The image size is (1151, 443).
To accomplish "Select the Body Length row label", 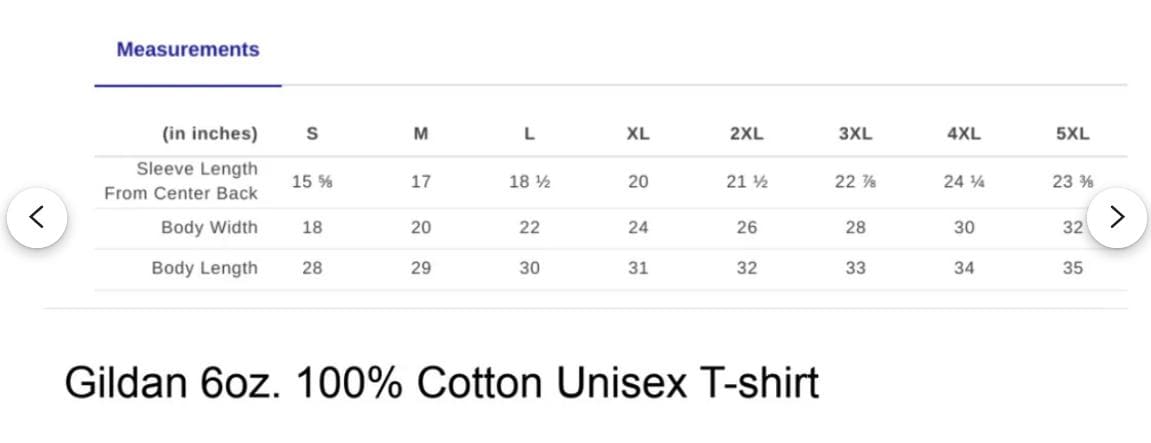I will pyautogui.click(x=204, y=268).
